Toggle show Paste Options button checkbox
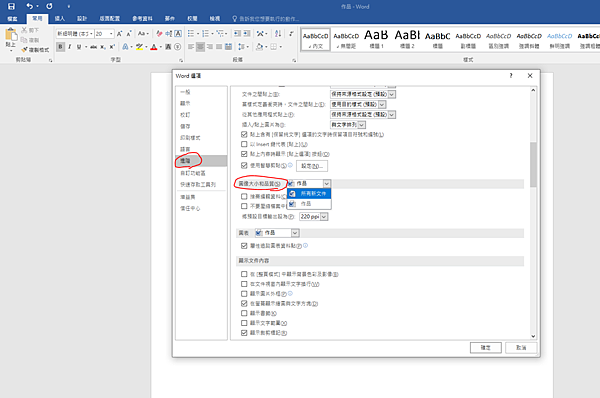 (x=244, y=154)
